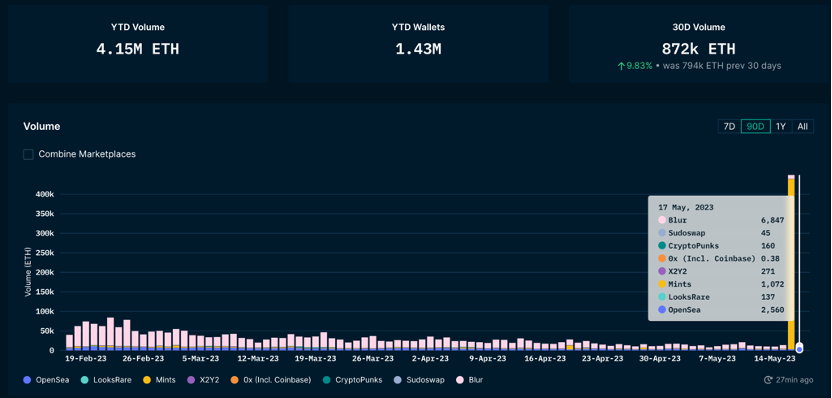Image resolution: width=832 pixels, height=398 pixels.
Task: Click the tall yellow Mints bar
Action: point(791,264)
